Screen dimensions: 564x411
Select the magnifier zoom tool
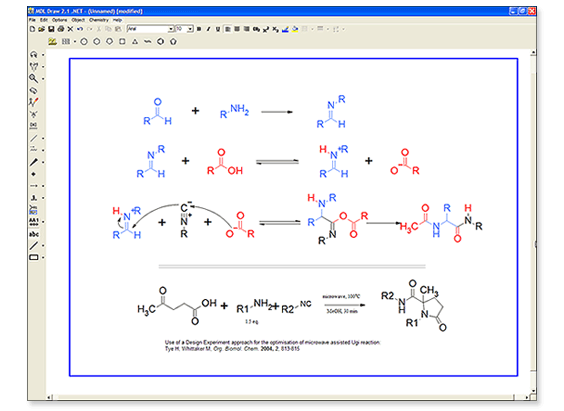coord(33,78)
